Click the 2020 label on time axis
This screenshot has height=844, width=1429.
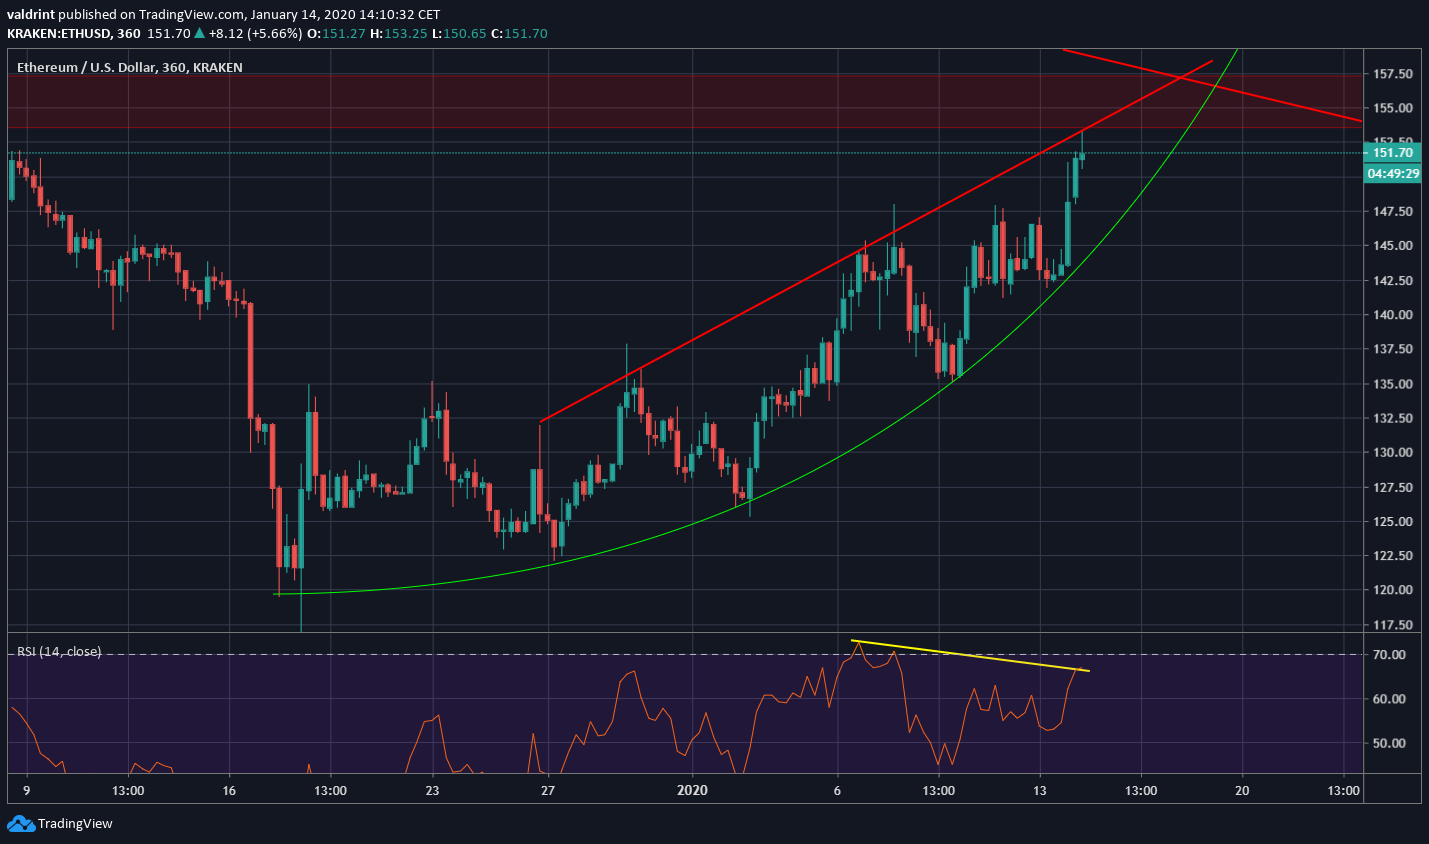pos(692,790)
